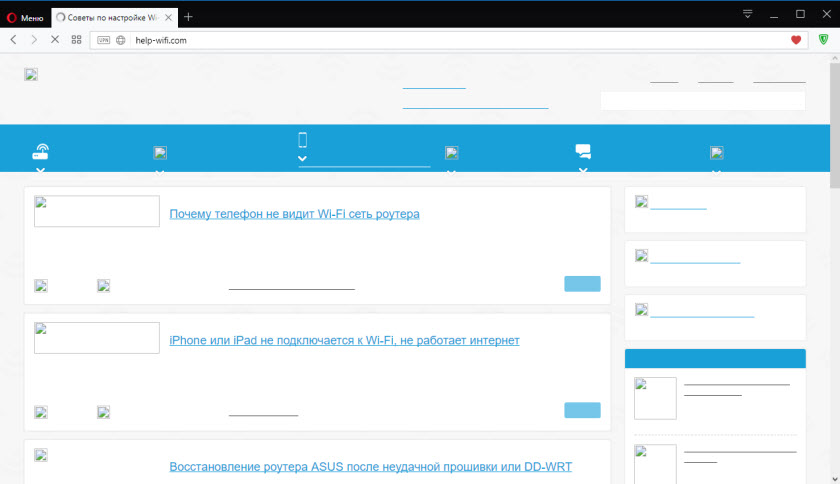
Task: Click the globe site info icon
Action: (x=121, y=40)
